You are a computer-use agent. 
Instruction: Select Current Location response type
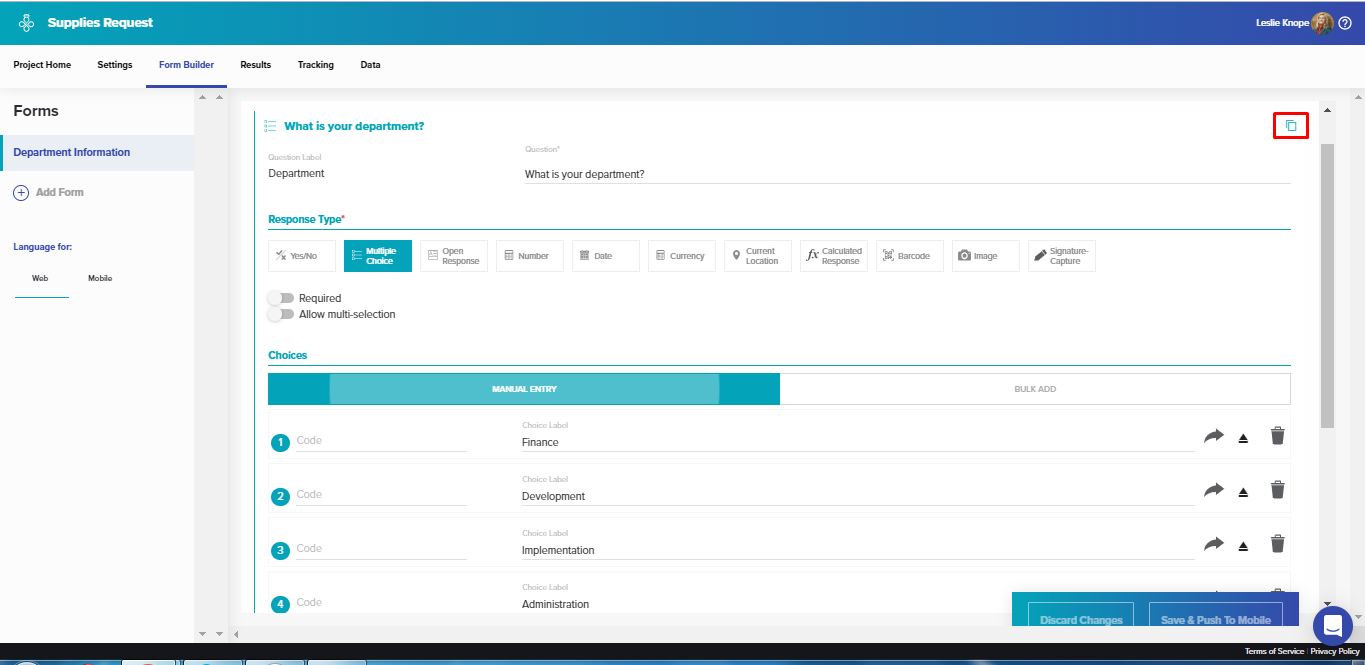(758, 256)
